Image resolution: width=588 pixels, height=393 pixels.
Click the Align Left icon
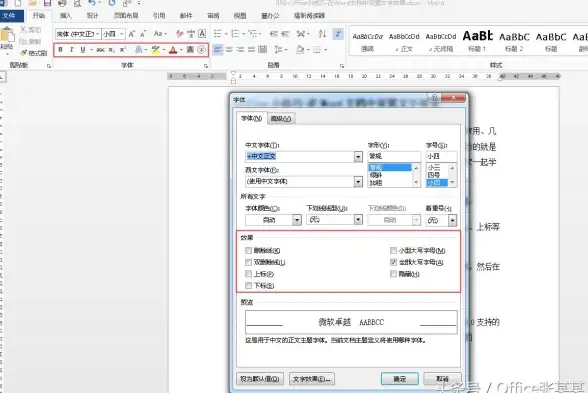[x=218, y=50]
